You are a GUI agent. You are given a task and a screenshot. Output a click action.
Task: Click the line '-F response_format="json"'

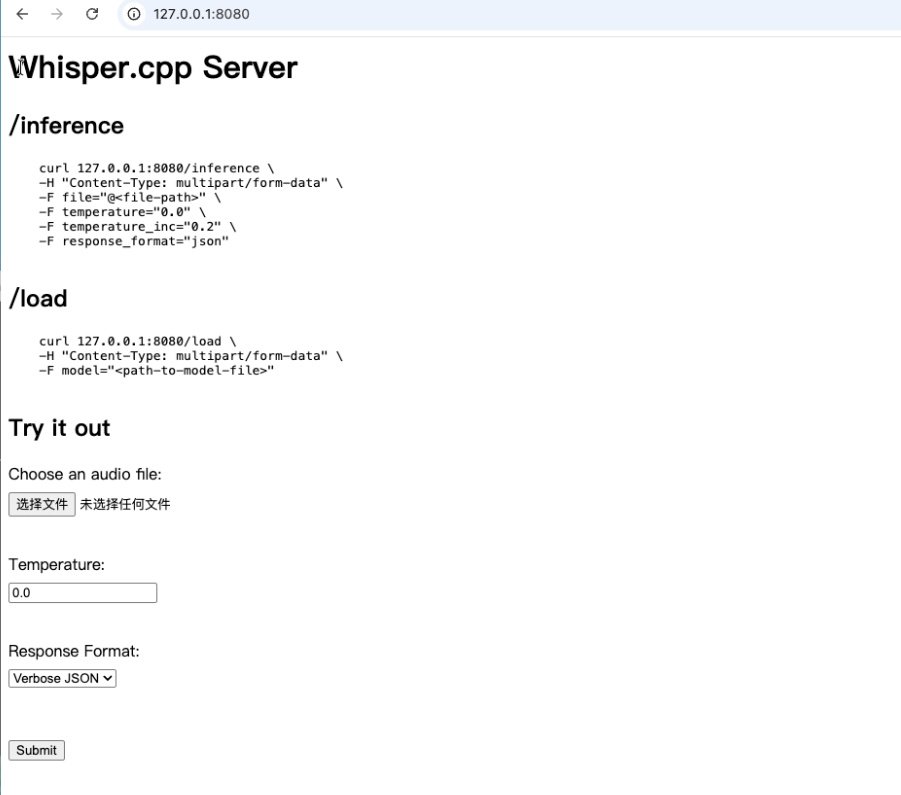pyautogui.click(x=134, y=241)
